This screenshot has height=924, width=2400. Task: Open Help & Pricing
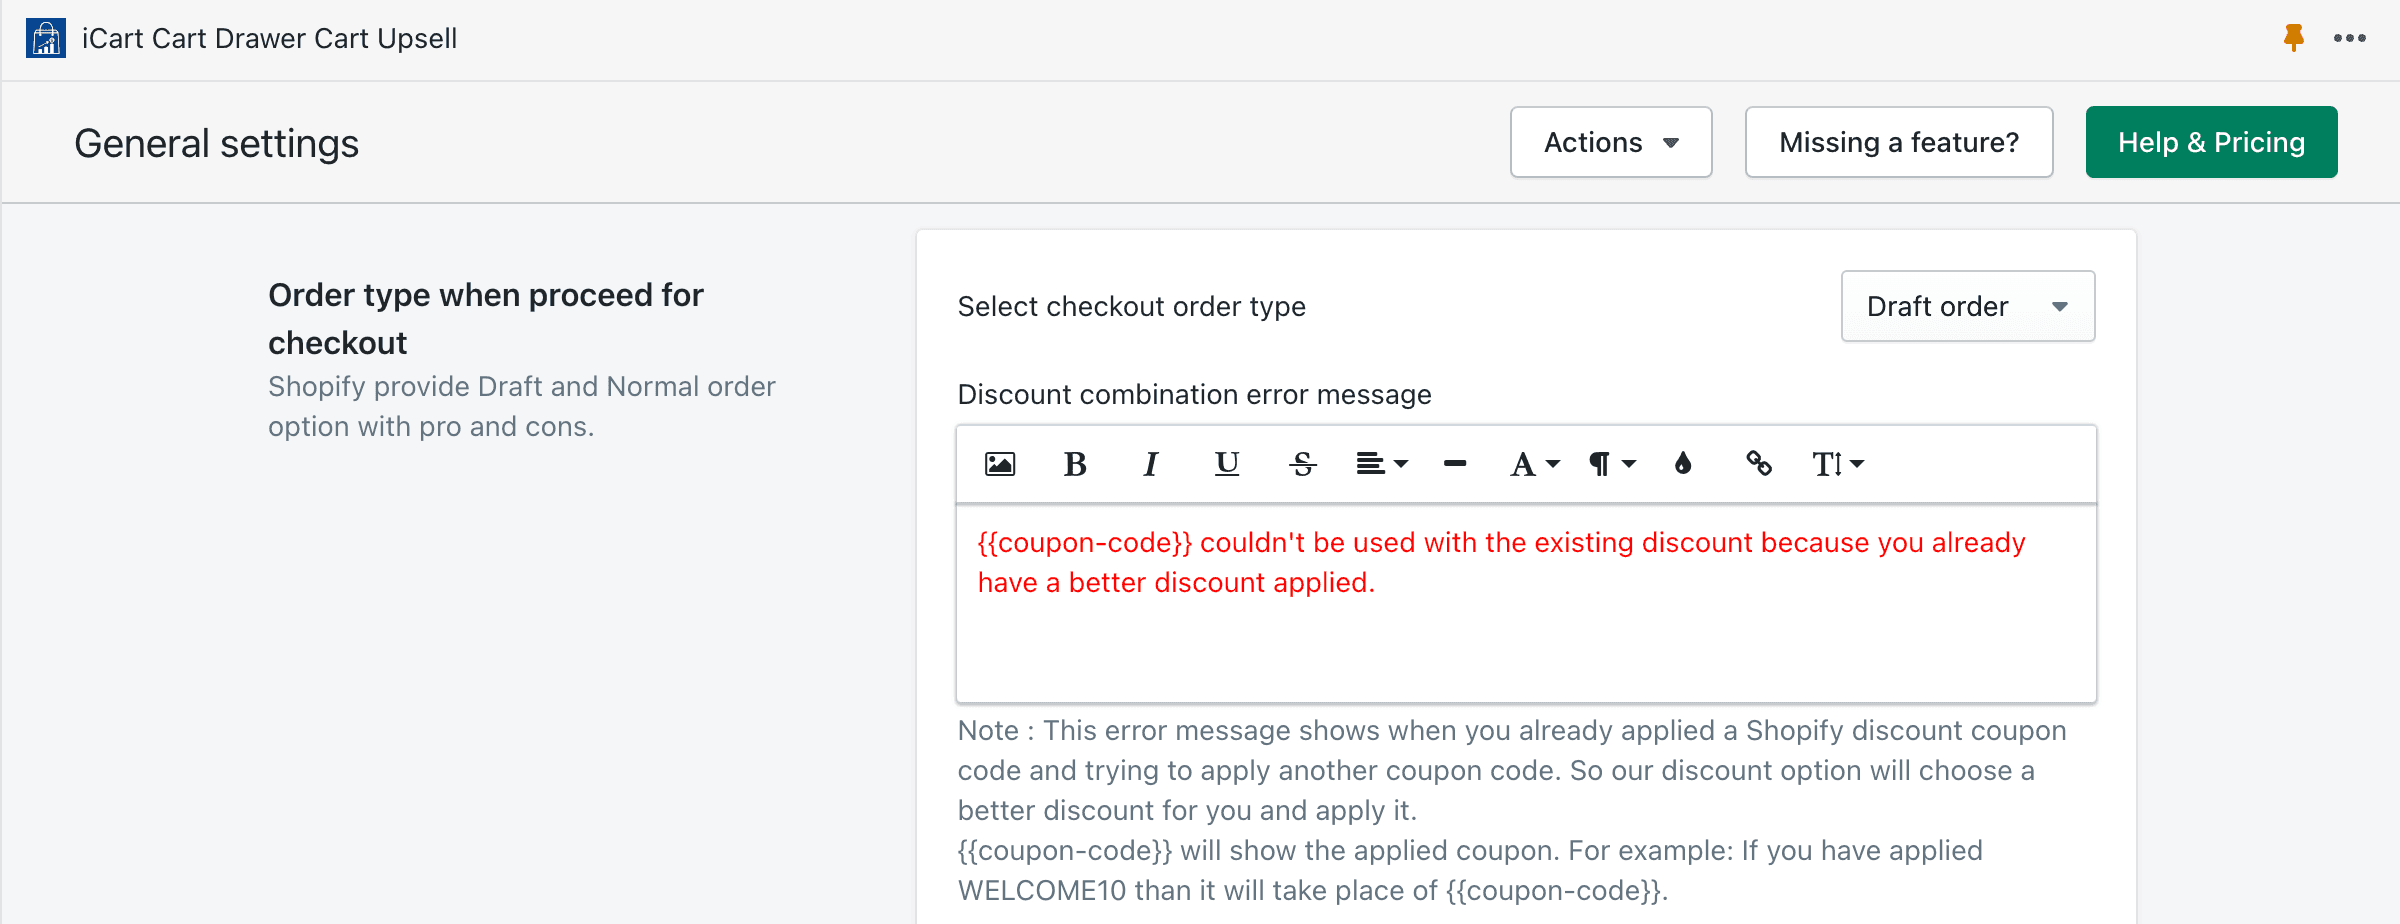tap(2211, 142)
